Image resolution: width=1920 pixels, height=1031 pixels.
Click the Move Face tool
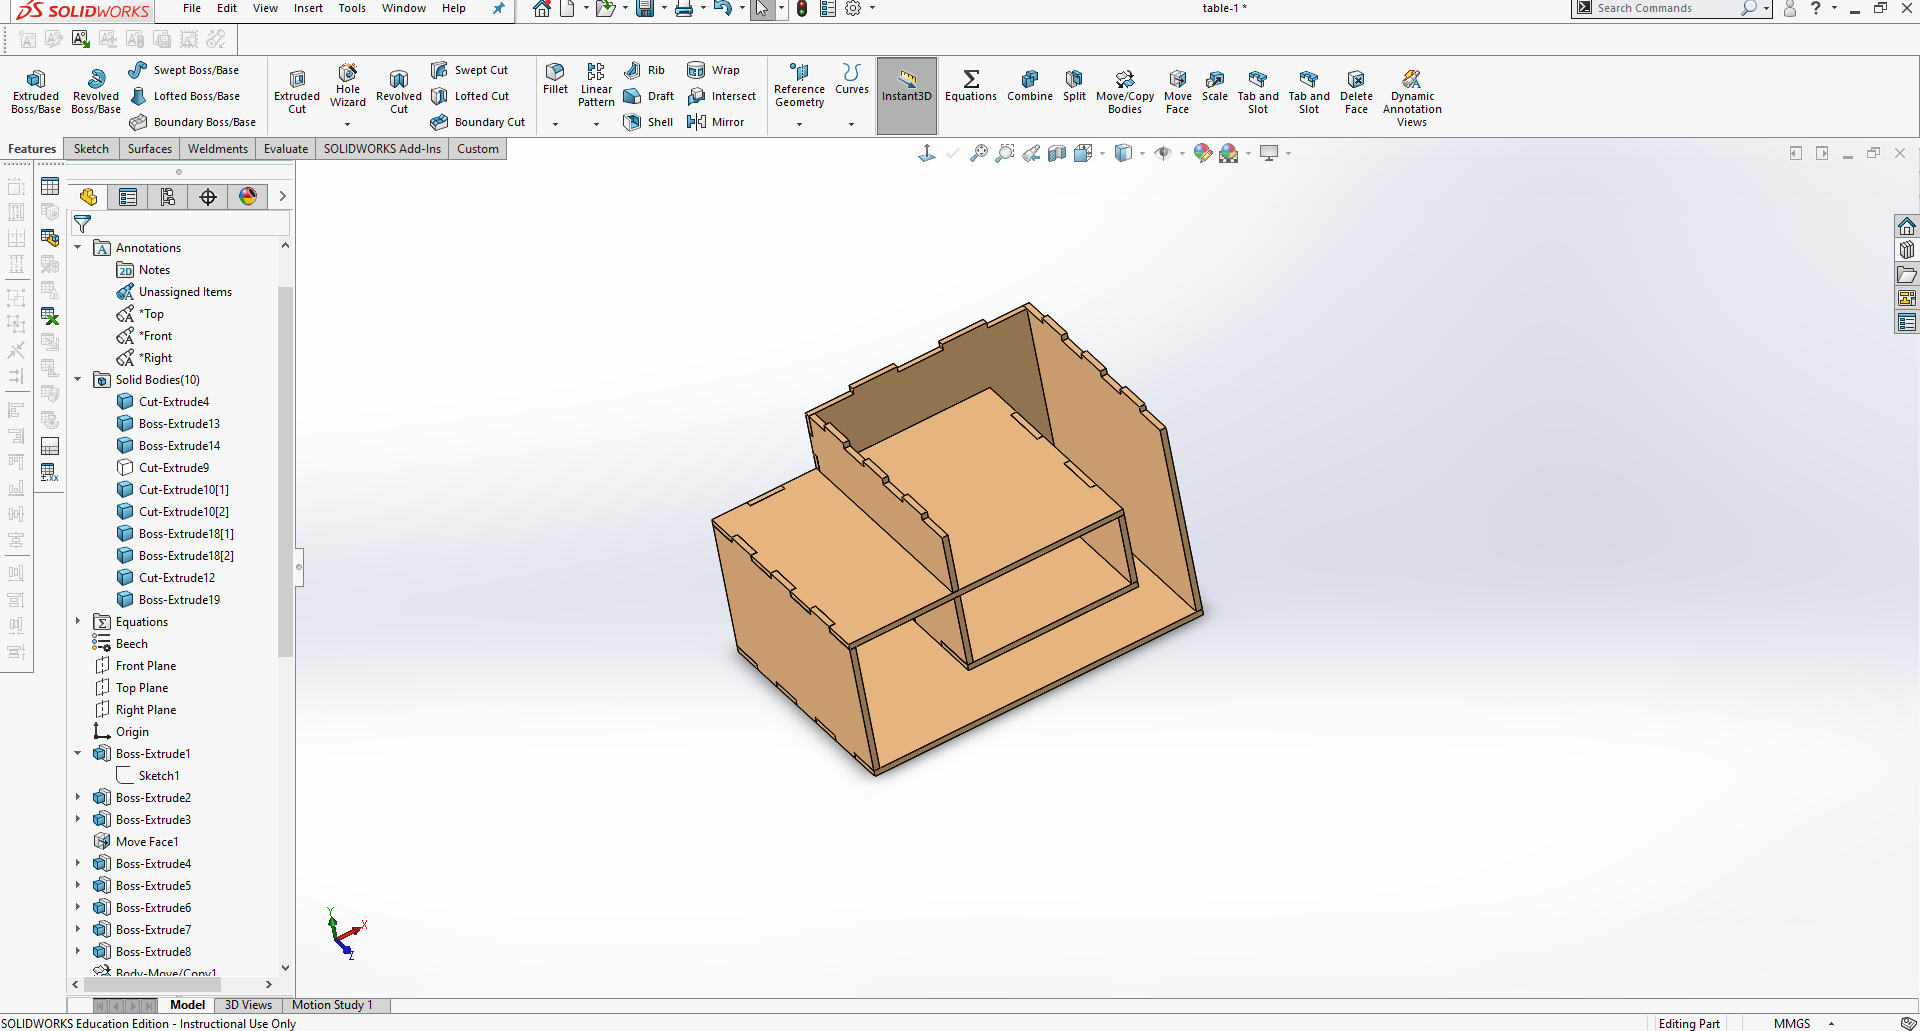coord(1178,92)
